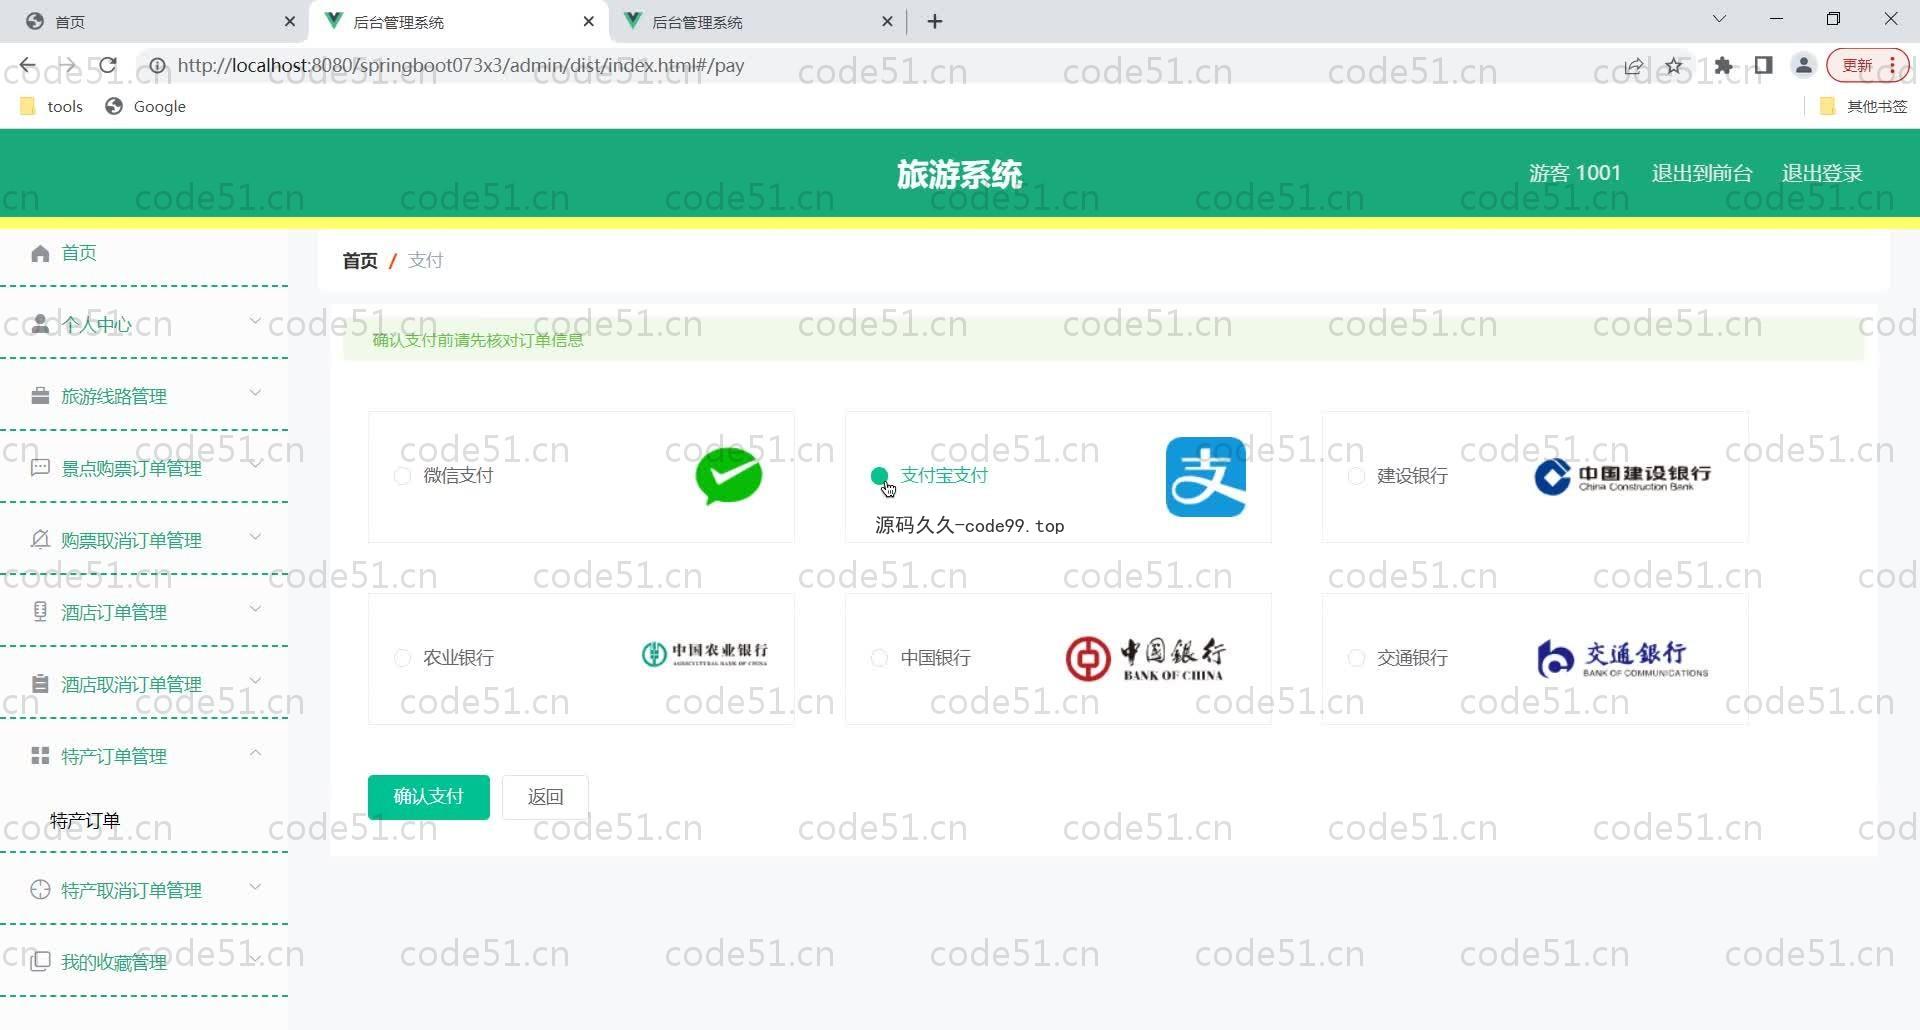
Task: Click the icon beside 特产取消订单管理
Action: point(40,890)
